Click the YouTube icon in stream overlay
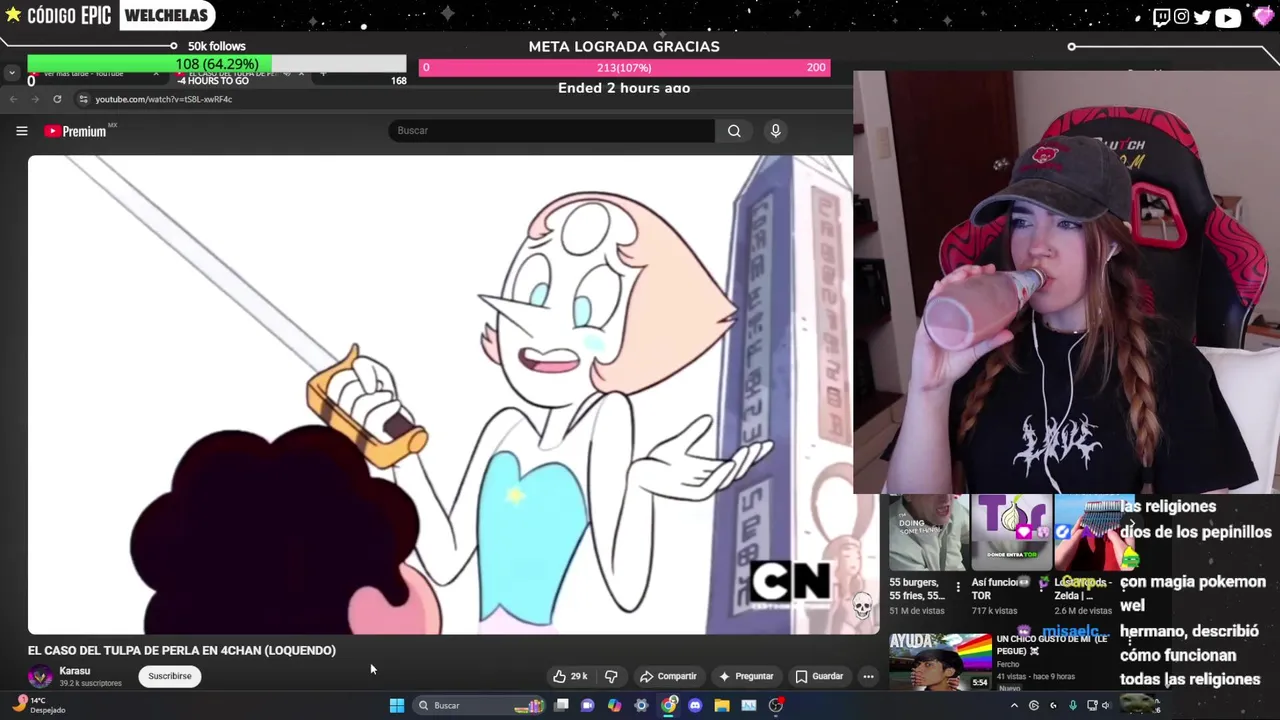The image size is (1280, 720). [1228, 17]
